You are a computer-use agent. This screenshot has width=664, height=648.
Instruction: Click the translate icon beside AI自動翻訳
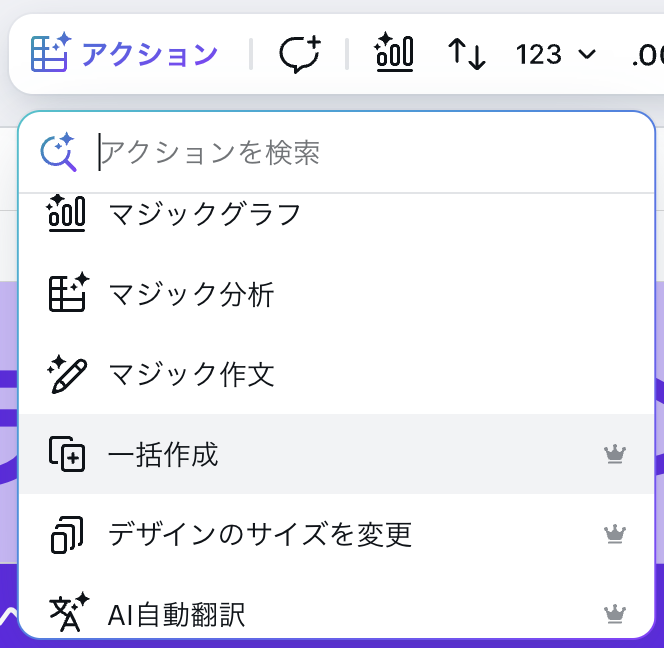tap(68, 612)
